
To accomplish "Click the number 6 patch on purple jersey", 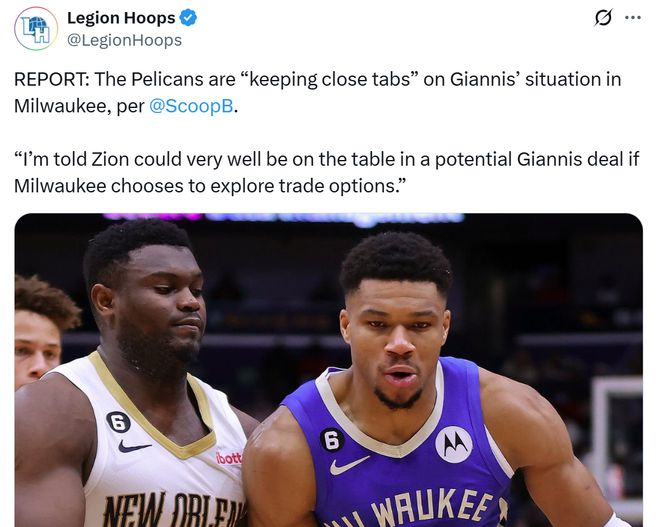I will 332,439.
